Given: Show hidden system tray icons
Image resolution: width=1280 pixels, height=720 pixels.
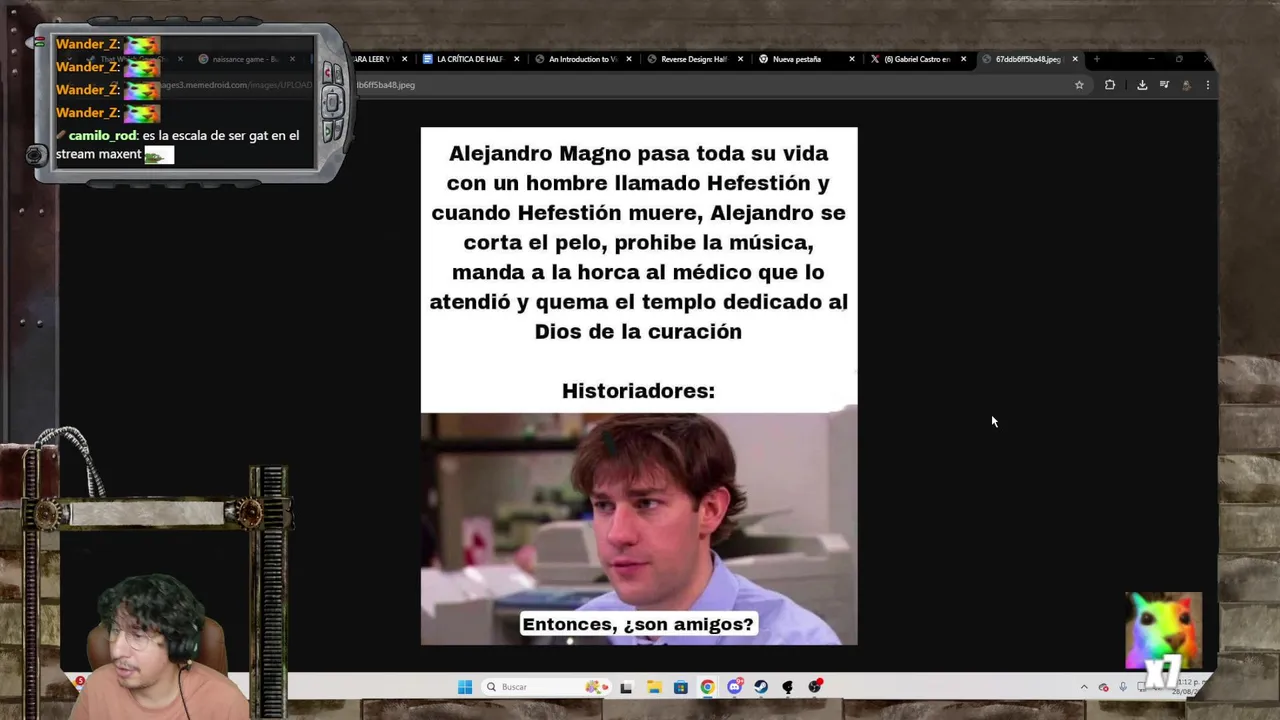Looking at the screenshot, I should [1084, 687].
